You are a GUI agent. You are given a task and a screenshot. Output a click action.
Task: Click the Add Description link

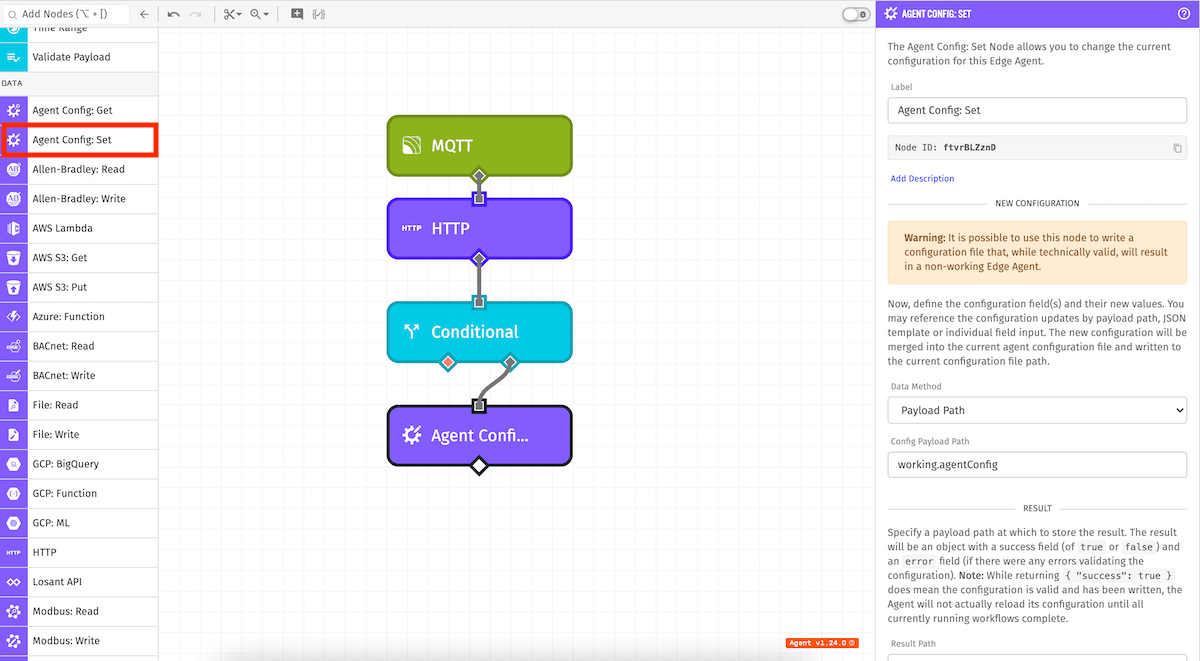922,179
